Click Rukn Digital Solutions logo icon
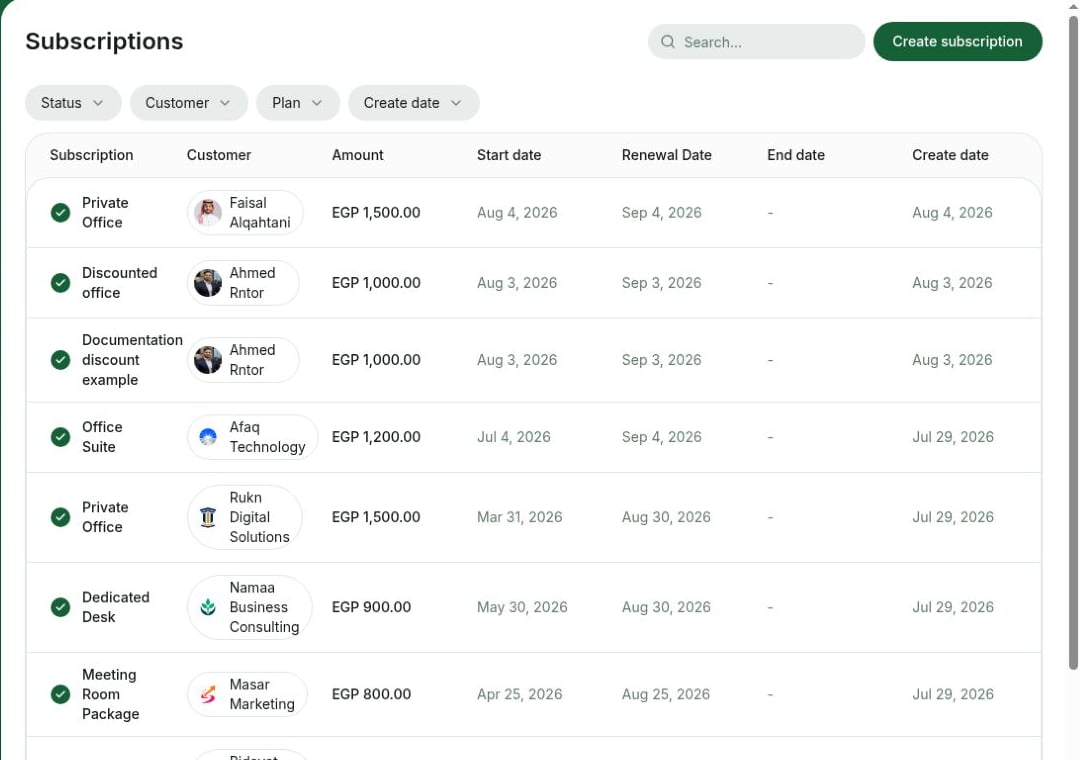This screenshot has width=1080, height=760. (208, 517)
